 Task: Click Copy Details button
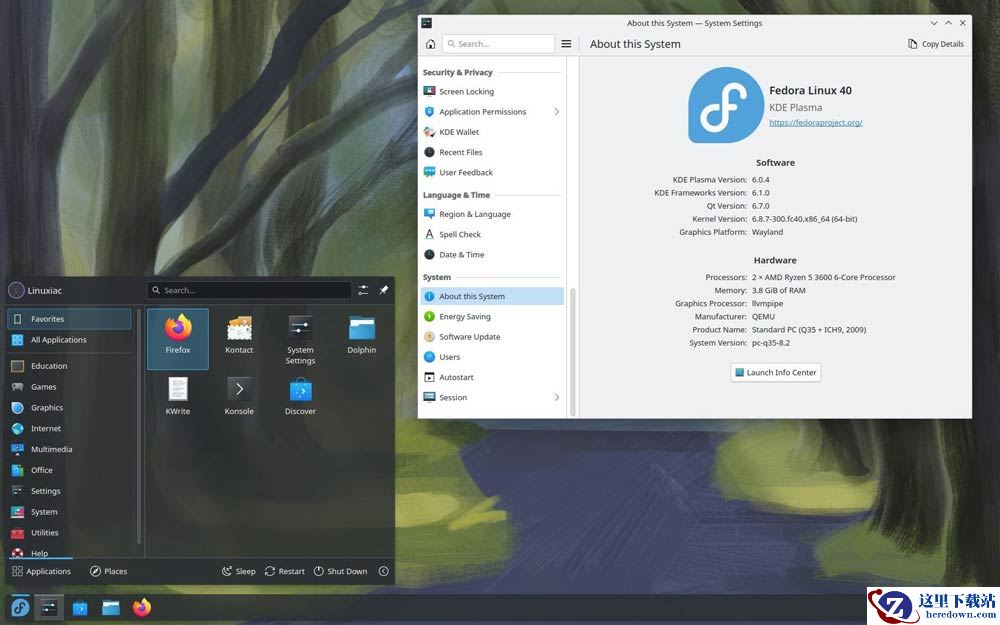click(936, 44)
